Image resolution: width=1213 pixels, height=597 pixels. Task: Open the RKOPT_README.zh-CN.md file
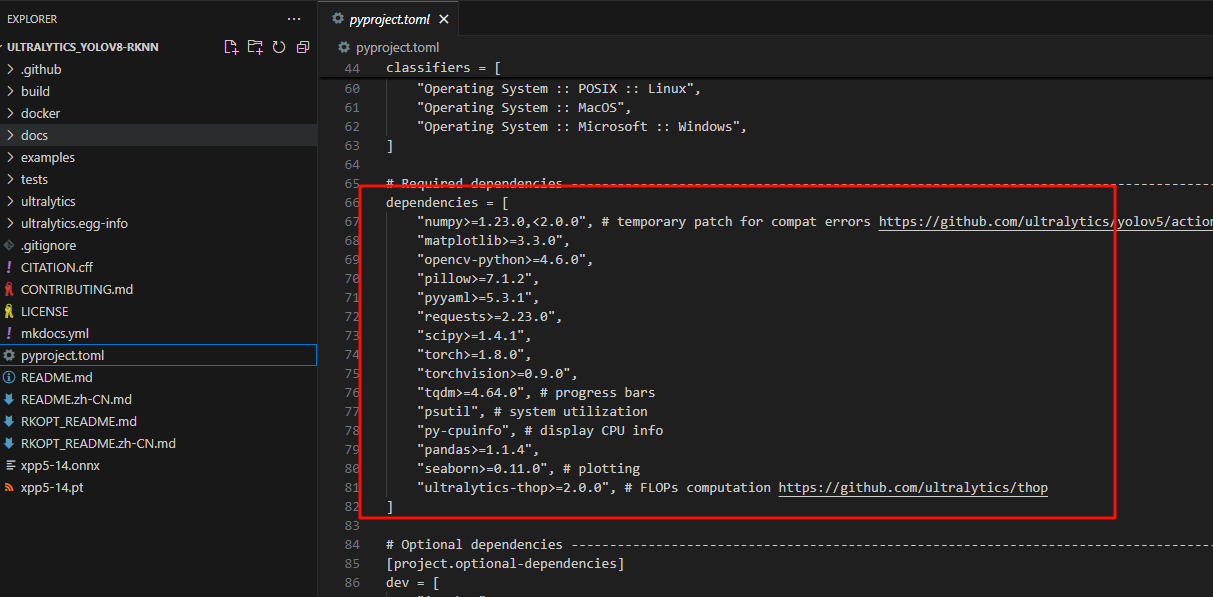click(158, 443)
